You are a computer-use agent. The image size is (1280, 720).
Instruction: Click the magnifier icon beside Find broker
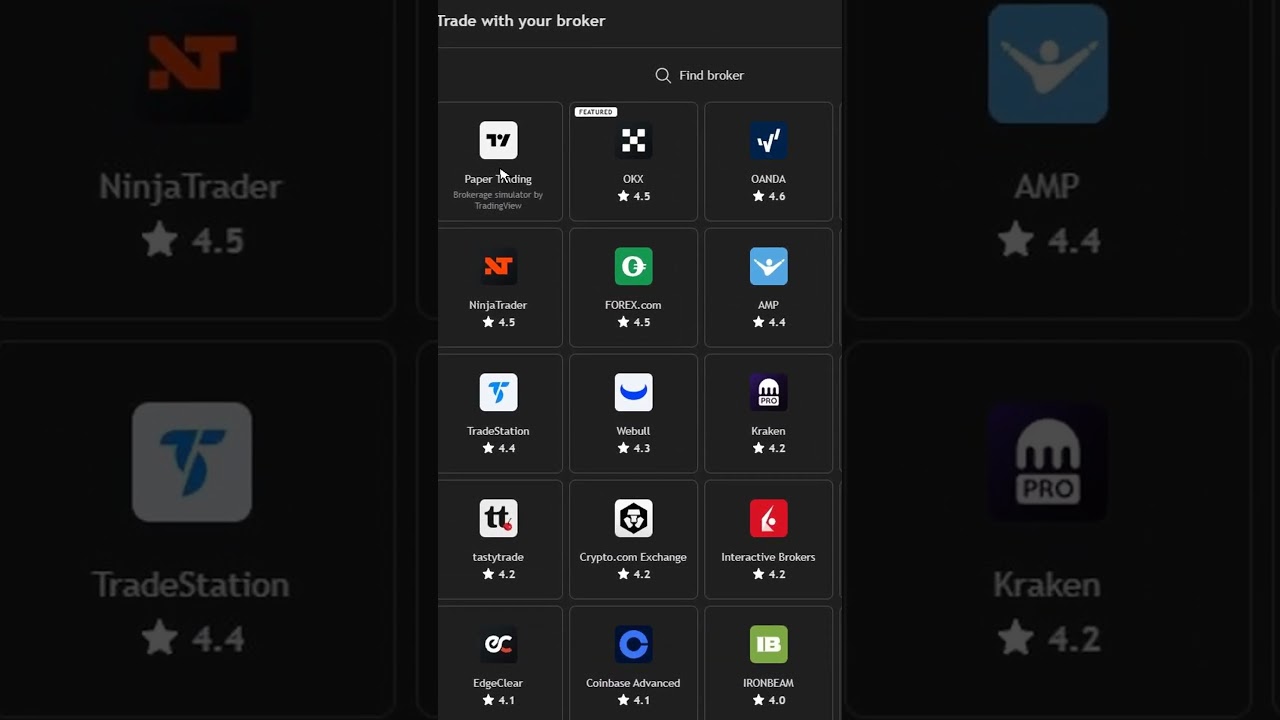(x=663, y=75)
